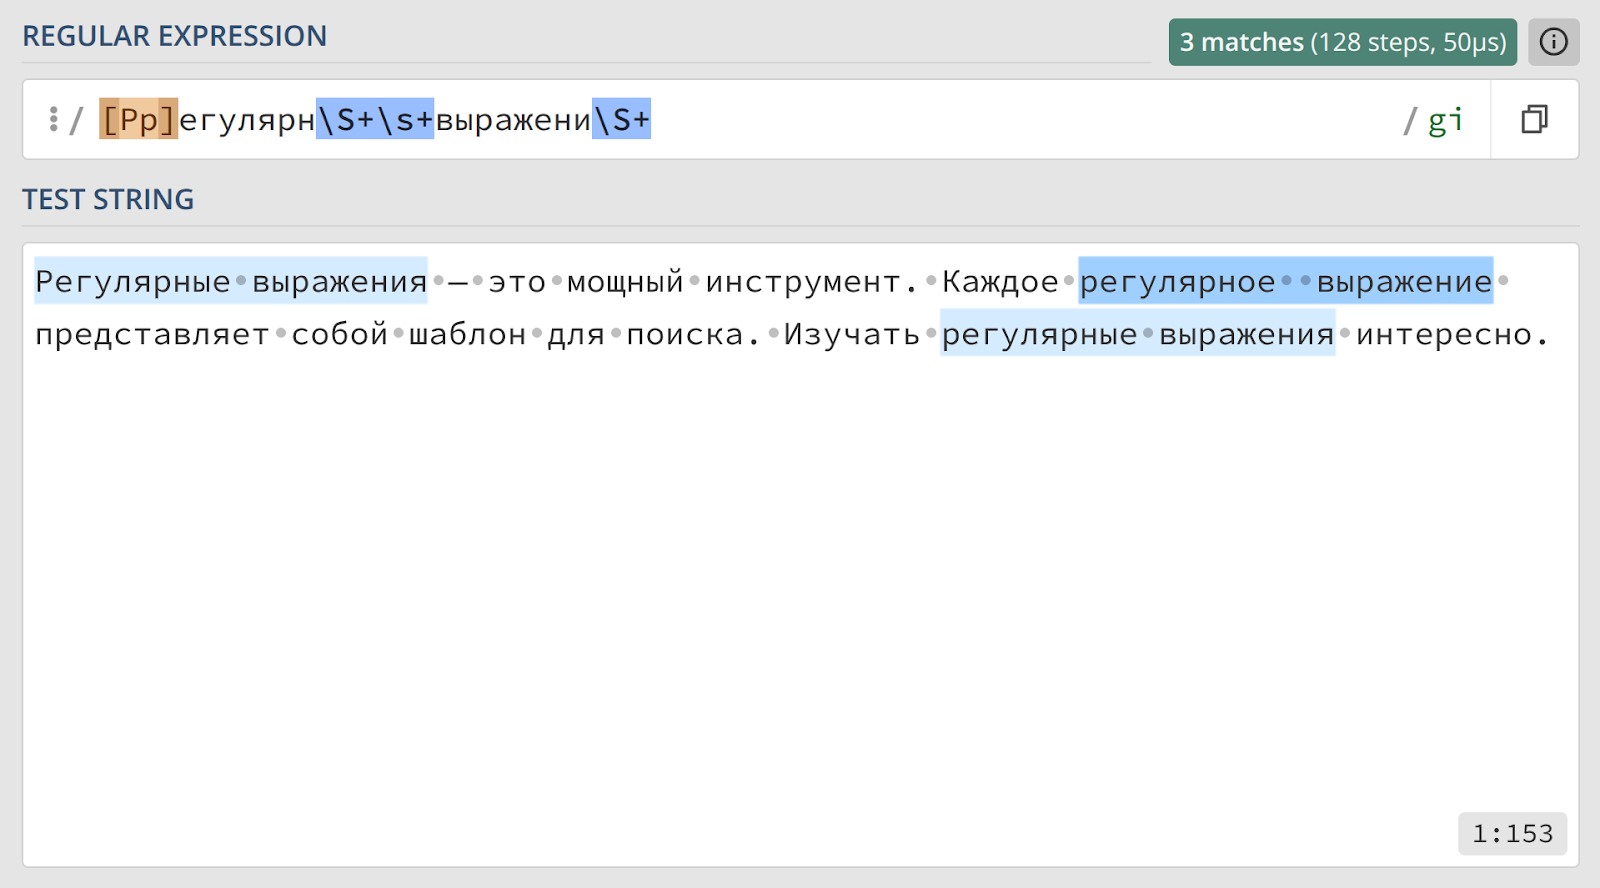Click the cursor position indicator '1:153'

1512,833
